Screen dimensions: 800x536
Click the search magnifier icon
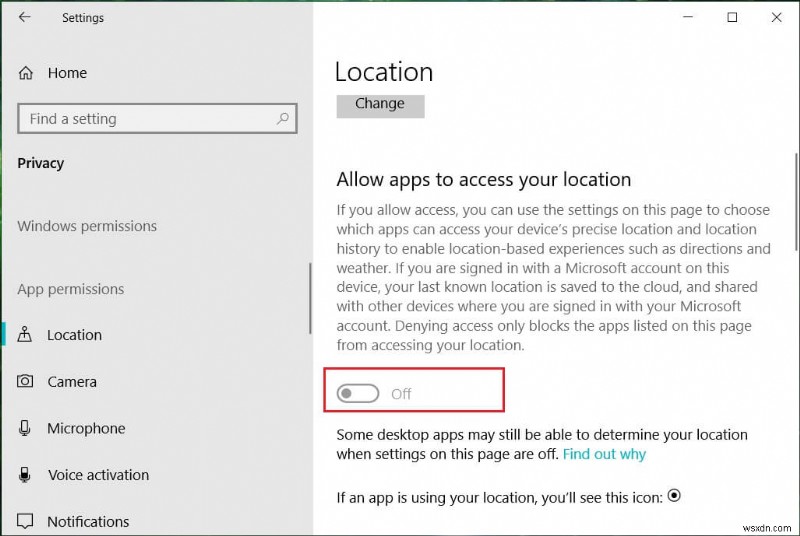283,119
